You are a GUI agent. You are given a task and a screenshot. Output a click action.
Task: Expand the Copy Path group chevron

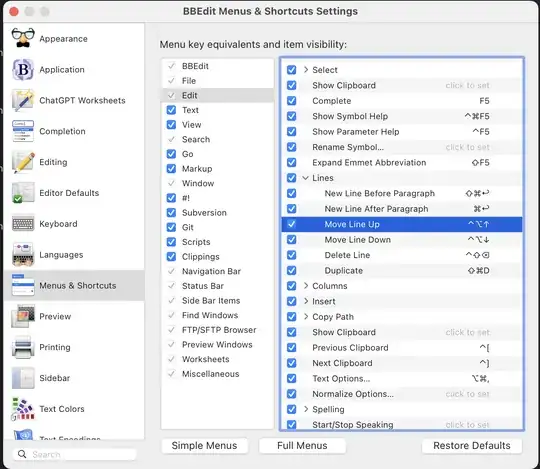(x=306, y=317)
